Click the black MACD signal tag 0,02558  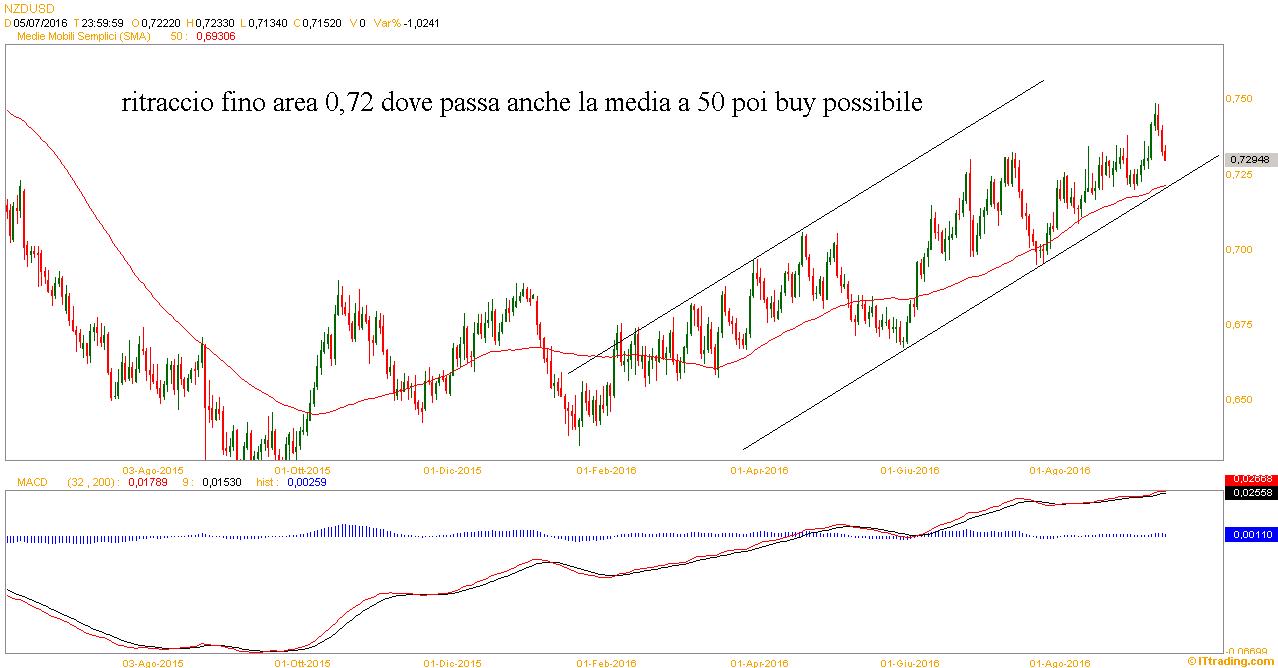click(1249, 493)
